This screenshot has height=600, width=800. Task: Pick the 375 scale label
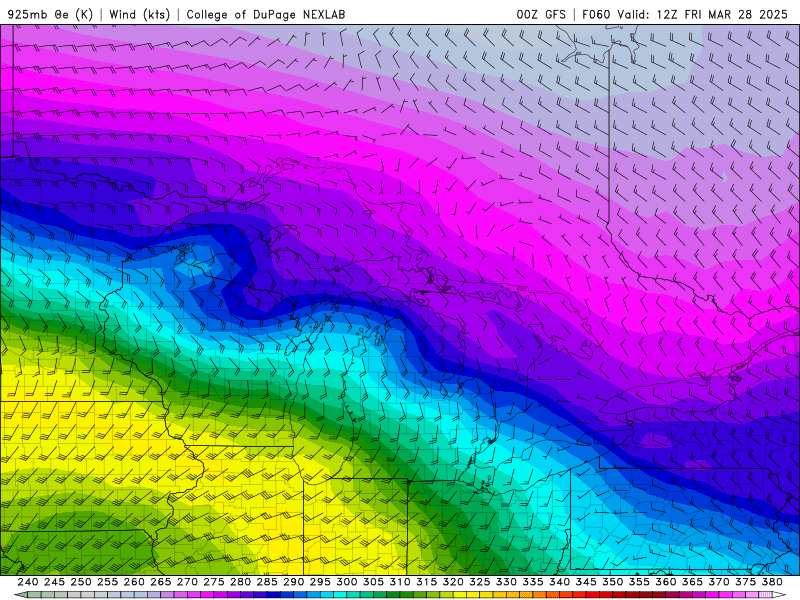745,582
